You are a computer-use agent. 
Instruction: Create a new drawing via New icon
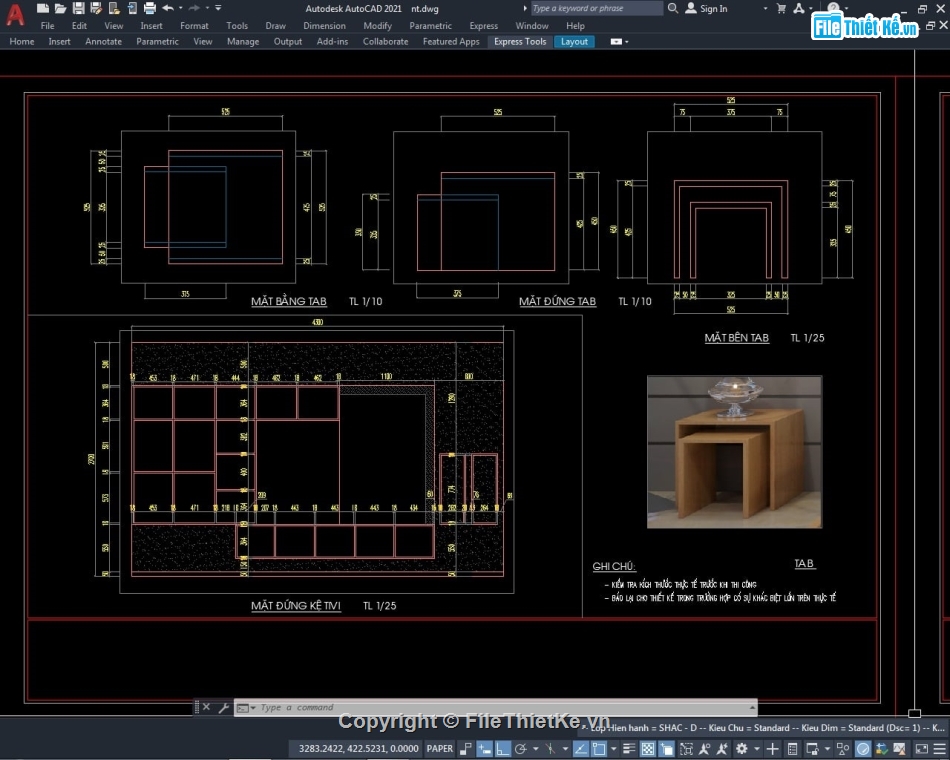pyautogui.click(x=42, y=8)
